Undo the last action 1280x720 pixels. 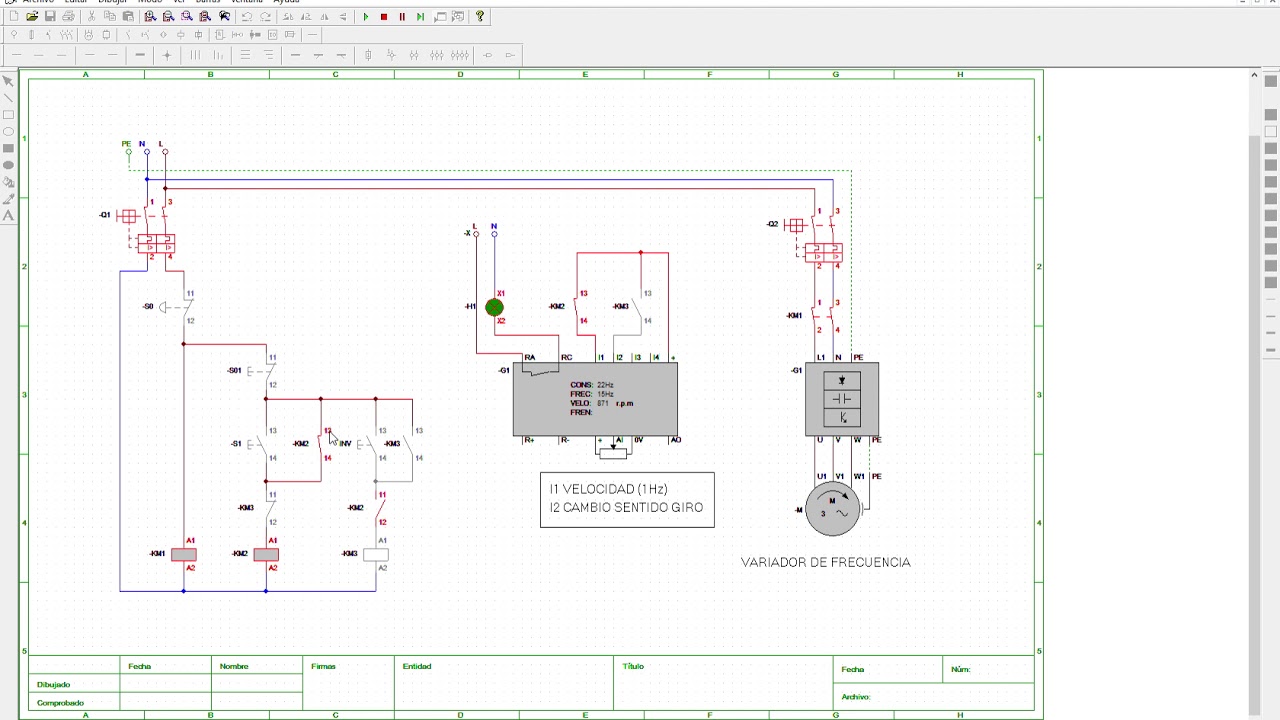(247, 16)
